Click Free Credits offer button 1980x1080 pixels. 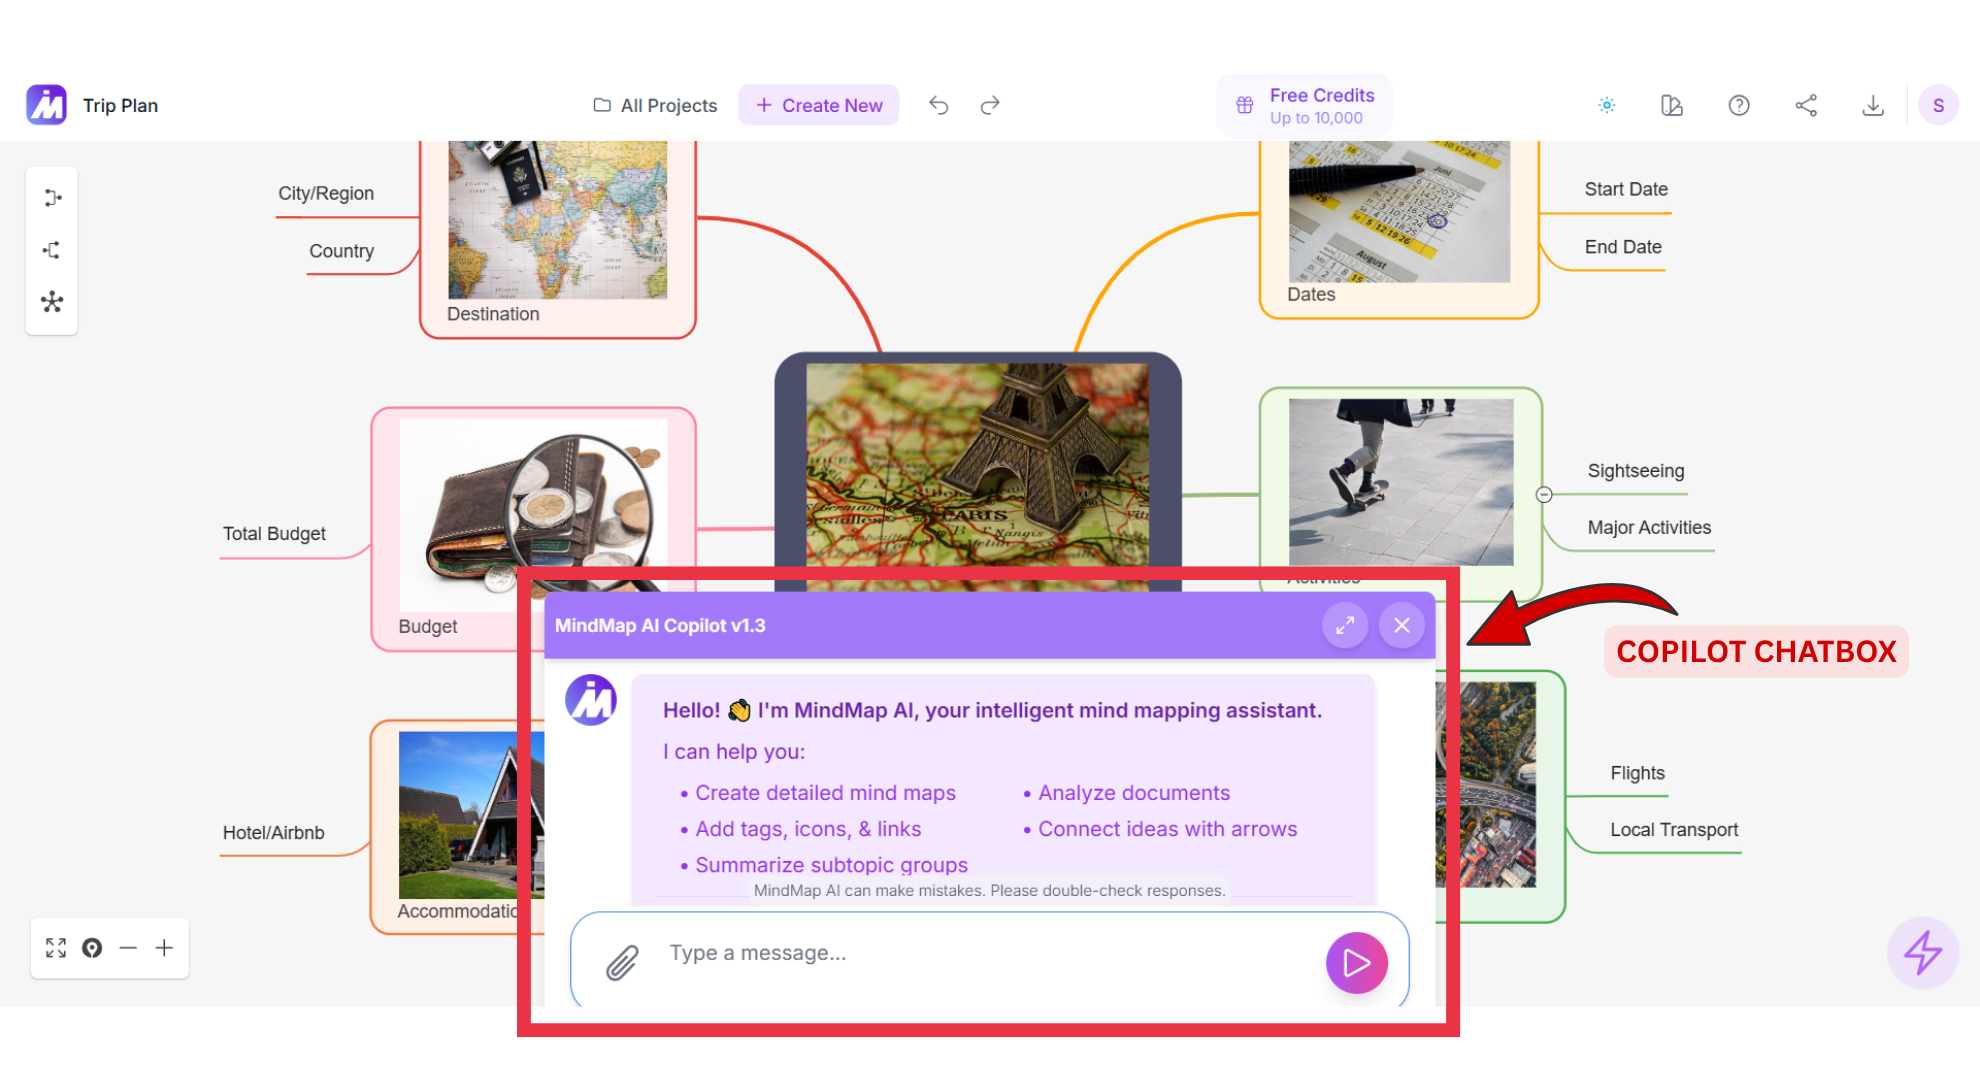(1304, 106)
